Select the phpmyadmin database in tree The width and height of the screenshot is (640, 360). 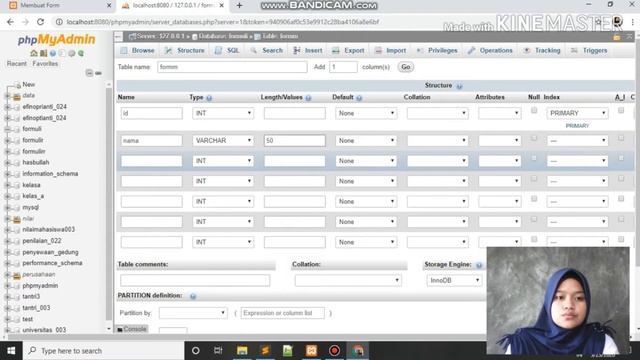point(40,286)
